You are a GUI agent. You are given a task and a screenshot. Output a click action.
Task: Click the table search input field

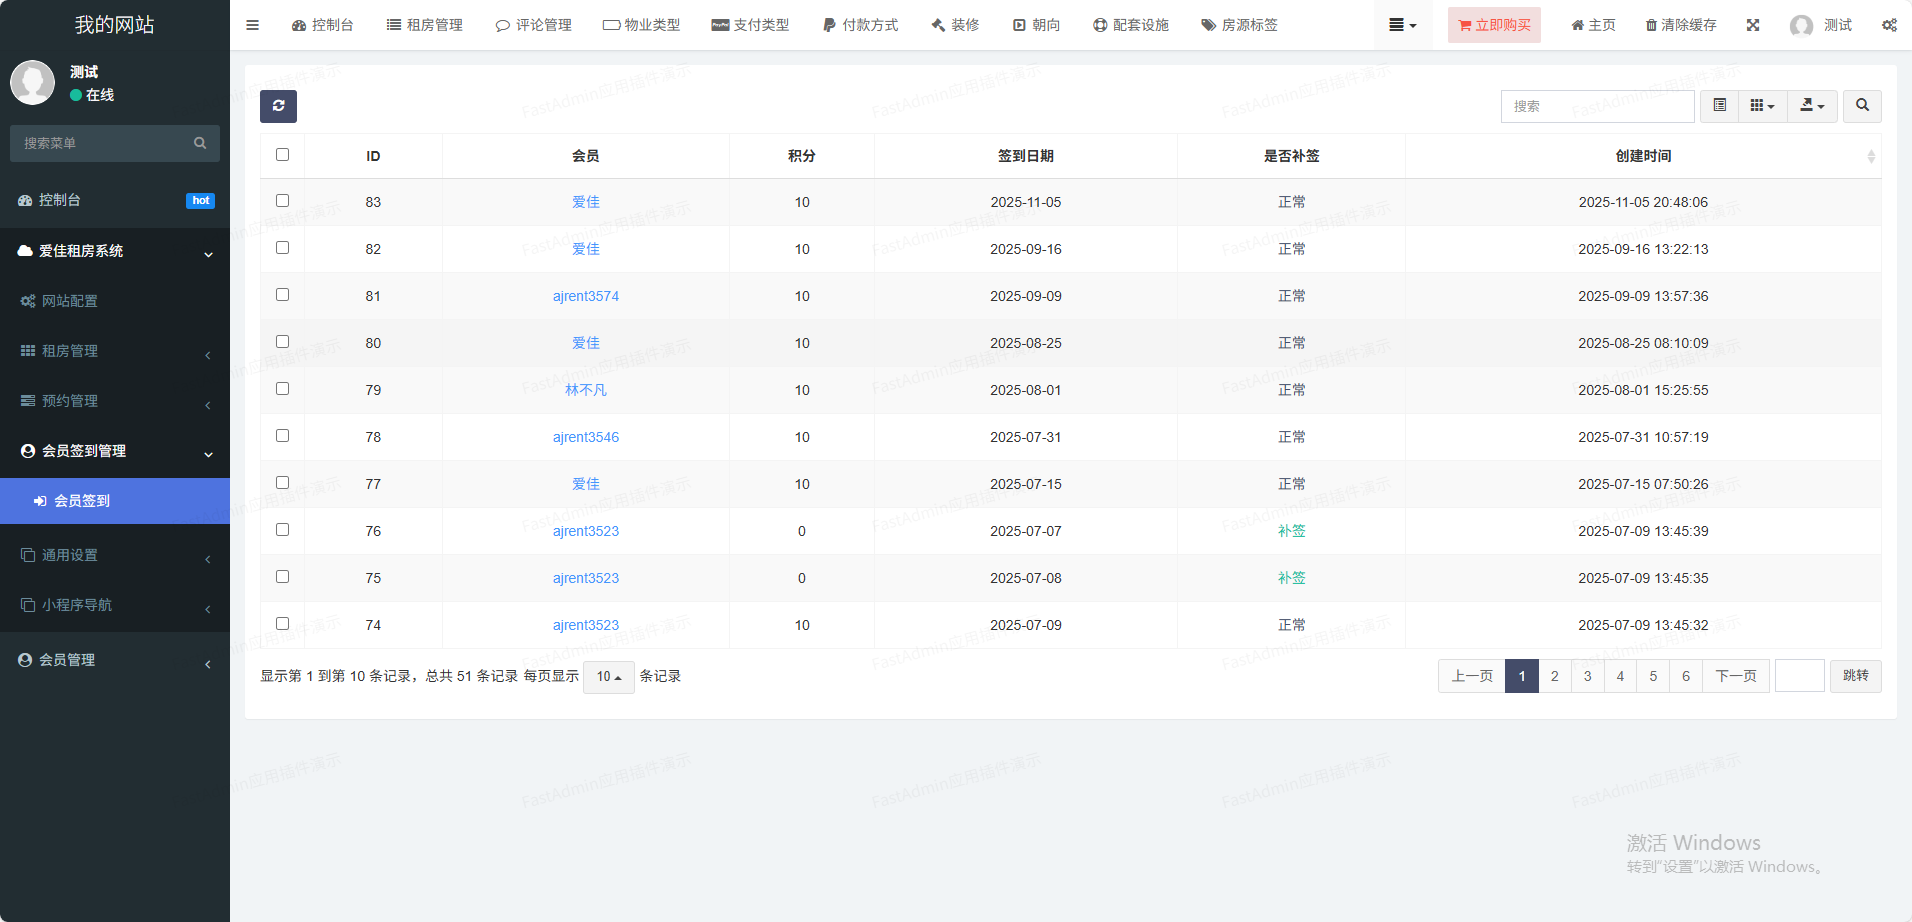pyautogui.click(x=1597, y=106)
